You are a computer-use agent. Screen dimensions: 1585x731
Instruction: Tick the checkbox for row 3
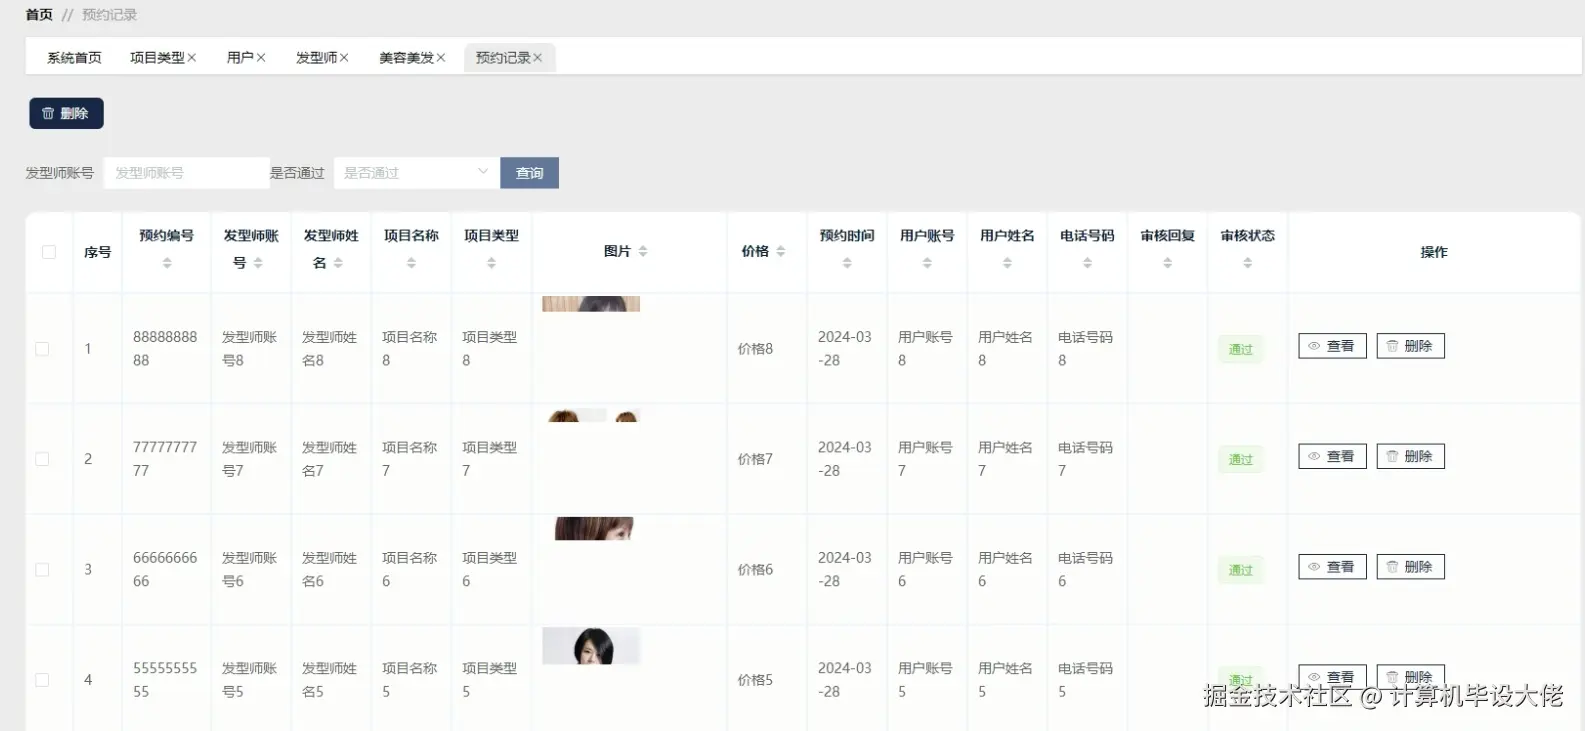click(x=42, y=570)
